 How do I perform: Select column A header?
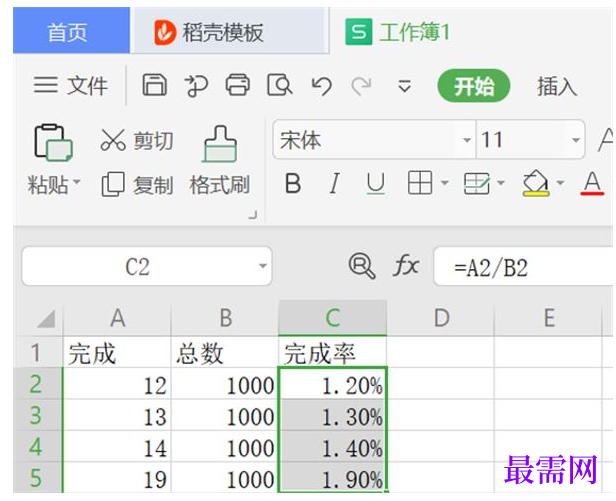117,317
